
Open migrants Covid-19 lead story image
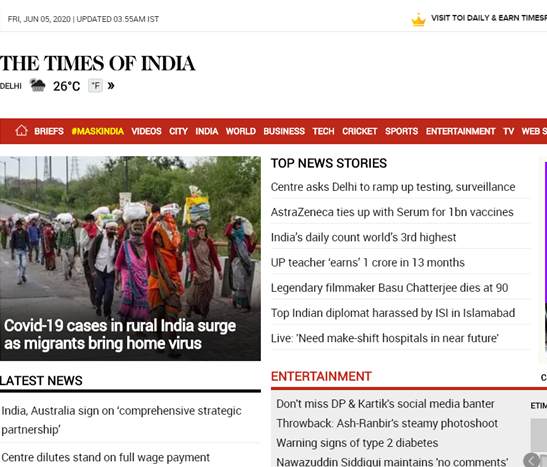[x=130, y=258]
